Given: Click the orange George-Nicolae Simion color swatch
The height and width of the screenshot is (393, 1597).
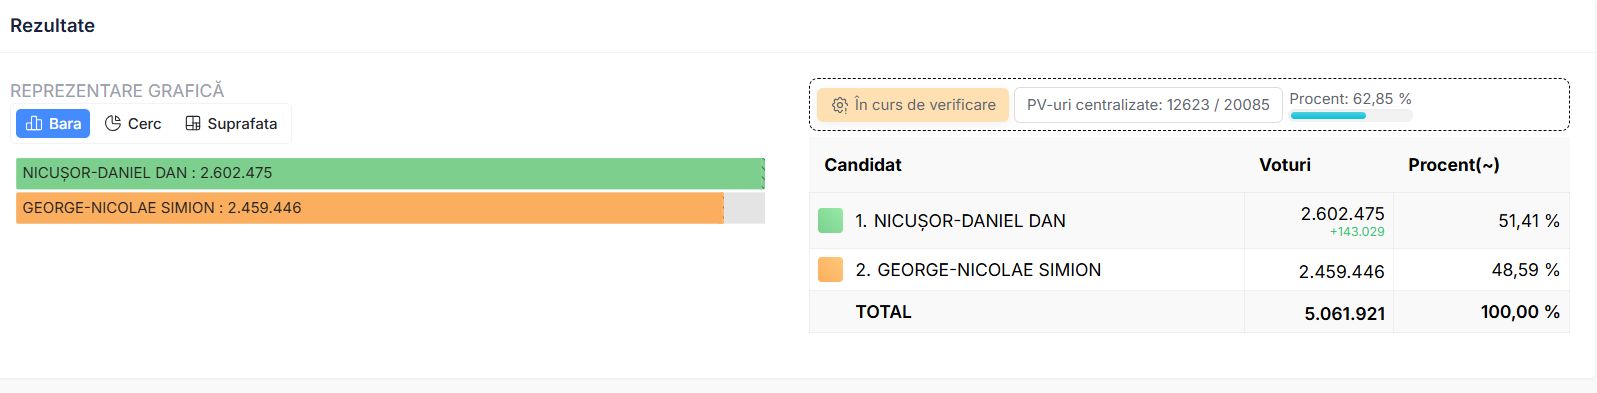Looking at the screenshot, I should pyautogui.click(x=830, y=270).
